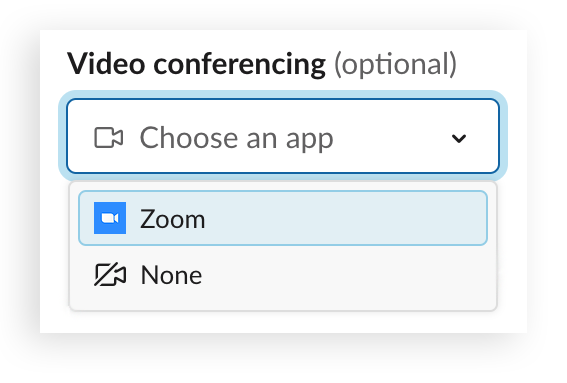The height and width of the screenshot is (383, 567).
Task: Click the crossed-out camera icon beside None
Action: (110, 275)
